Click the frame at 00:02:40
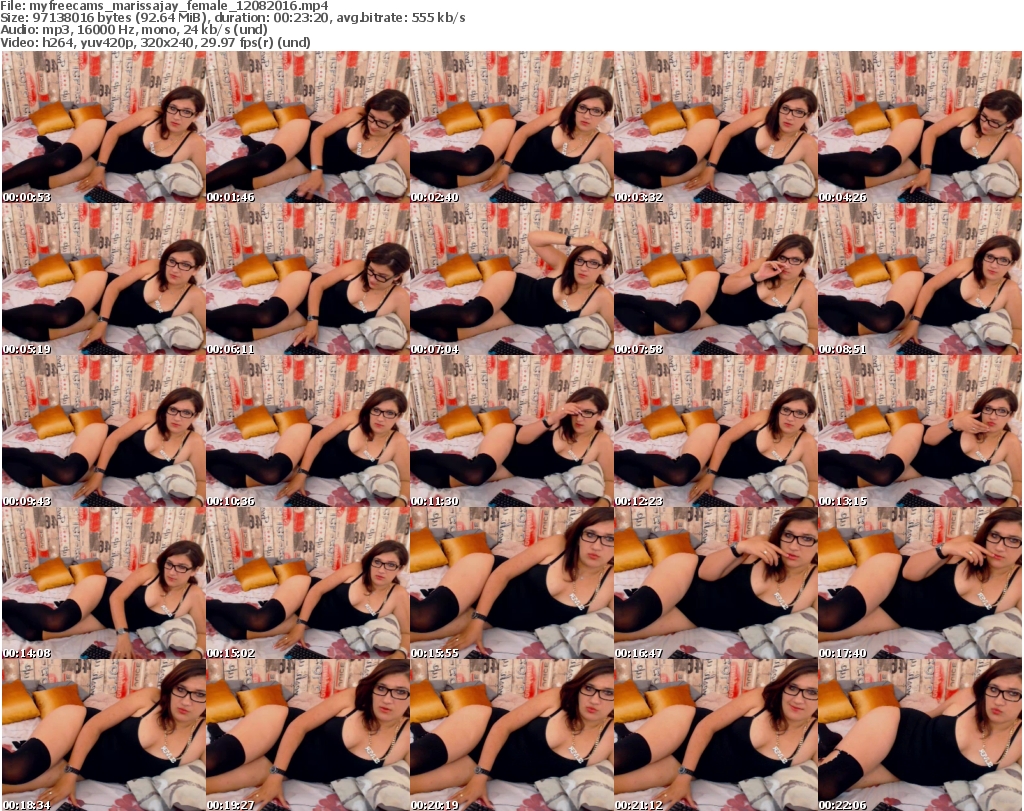 point(511,127)
